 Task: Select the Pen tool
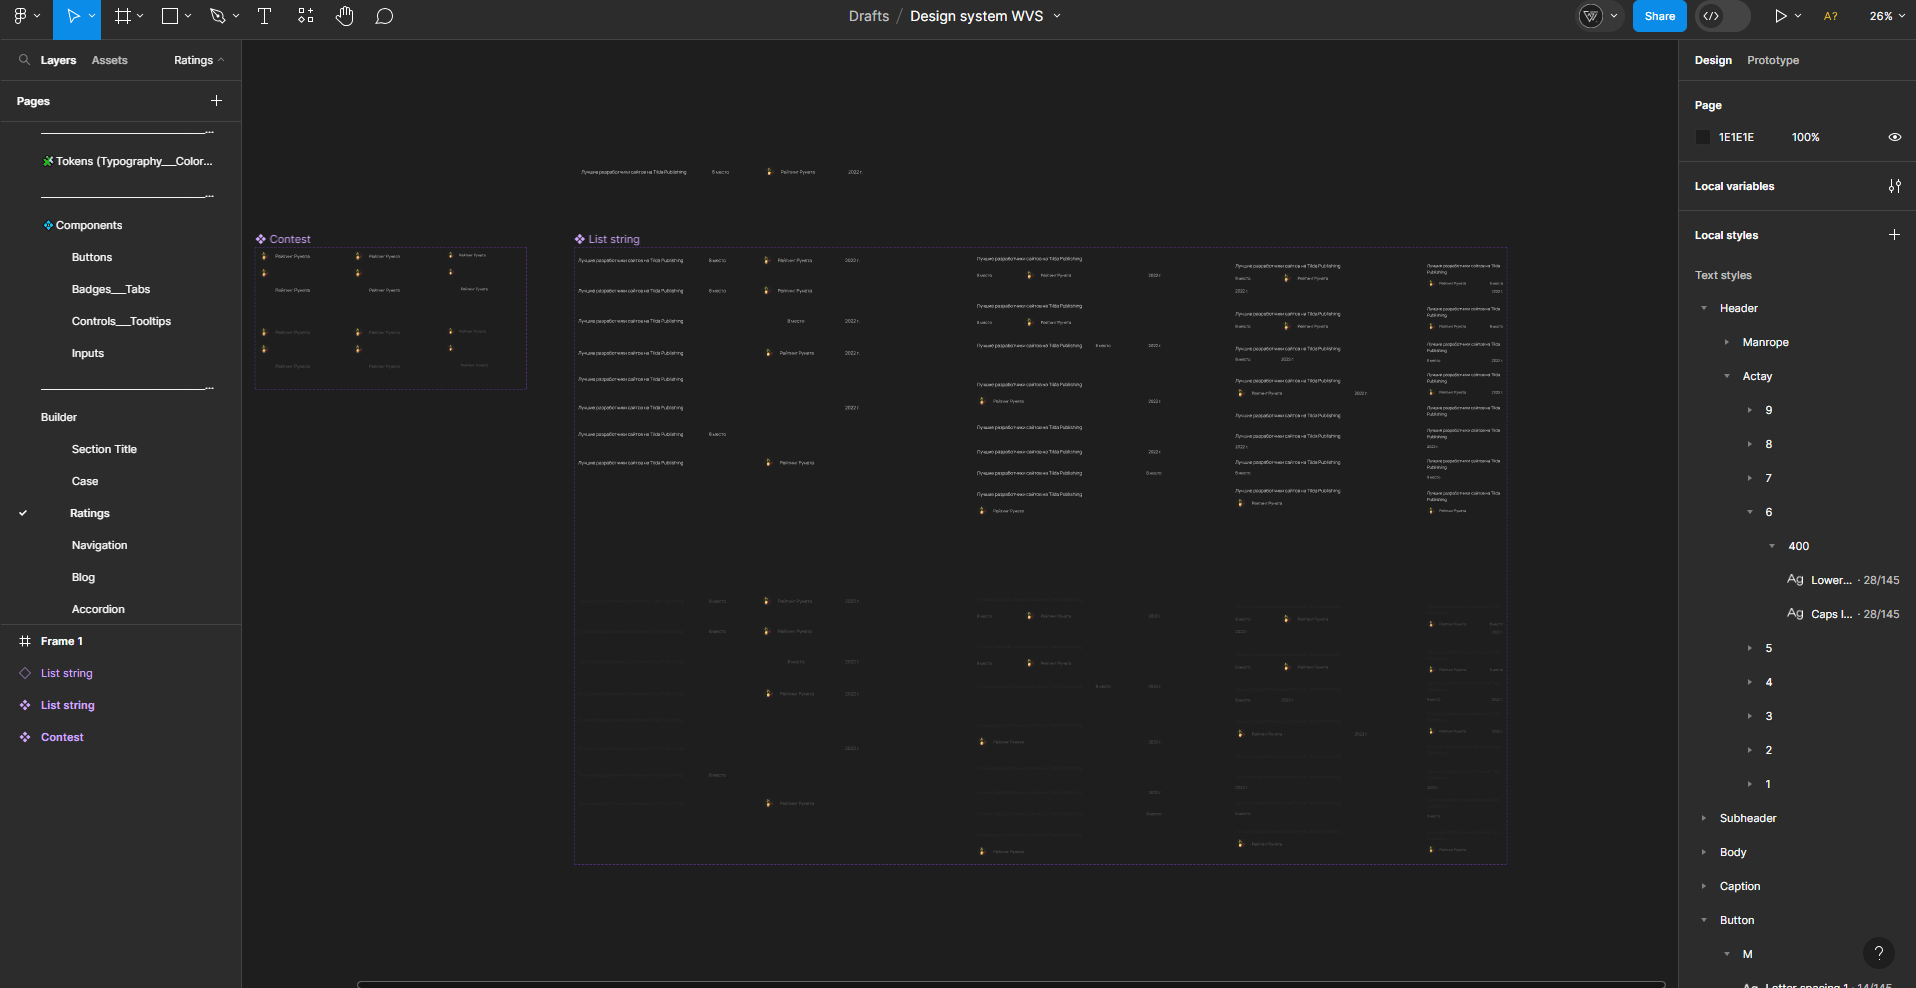217,16
